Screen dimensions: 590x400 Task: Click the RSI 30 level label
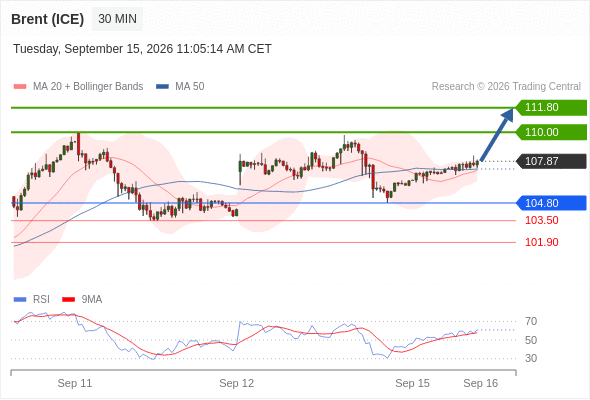[x=531, y=358]
